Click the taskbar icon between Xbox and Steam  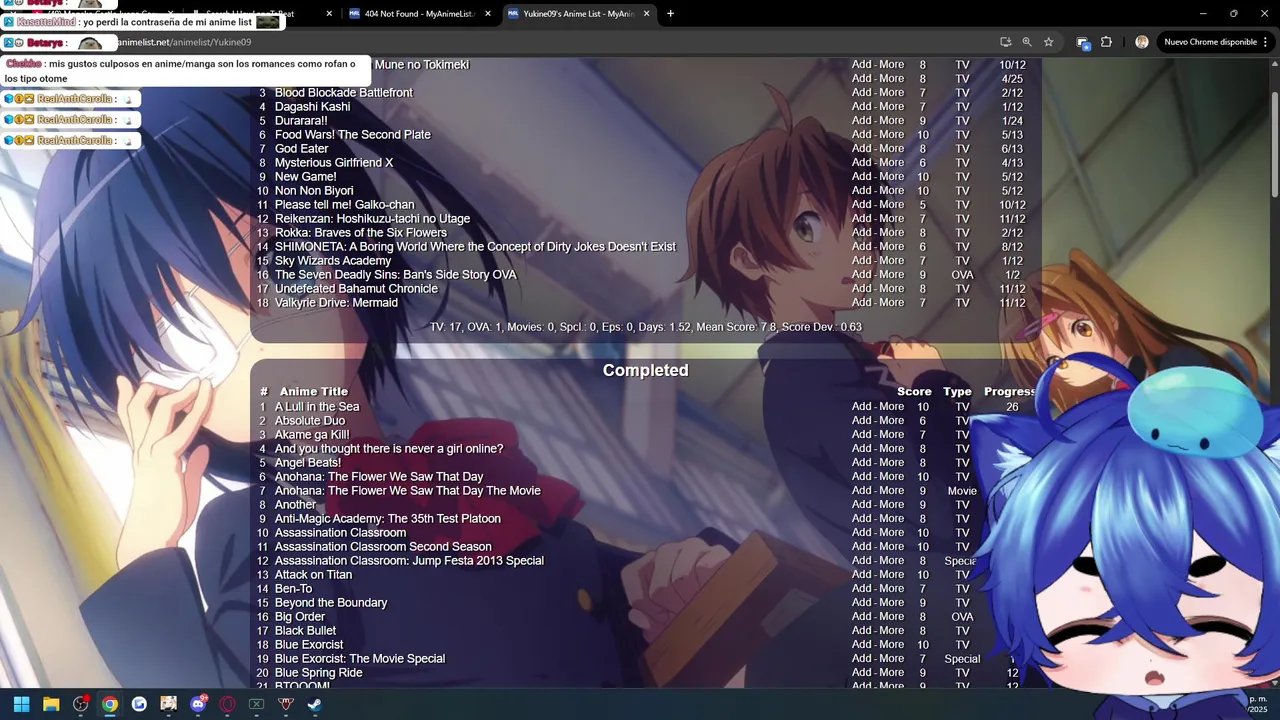point(286,704)
